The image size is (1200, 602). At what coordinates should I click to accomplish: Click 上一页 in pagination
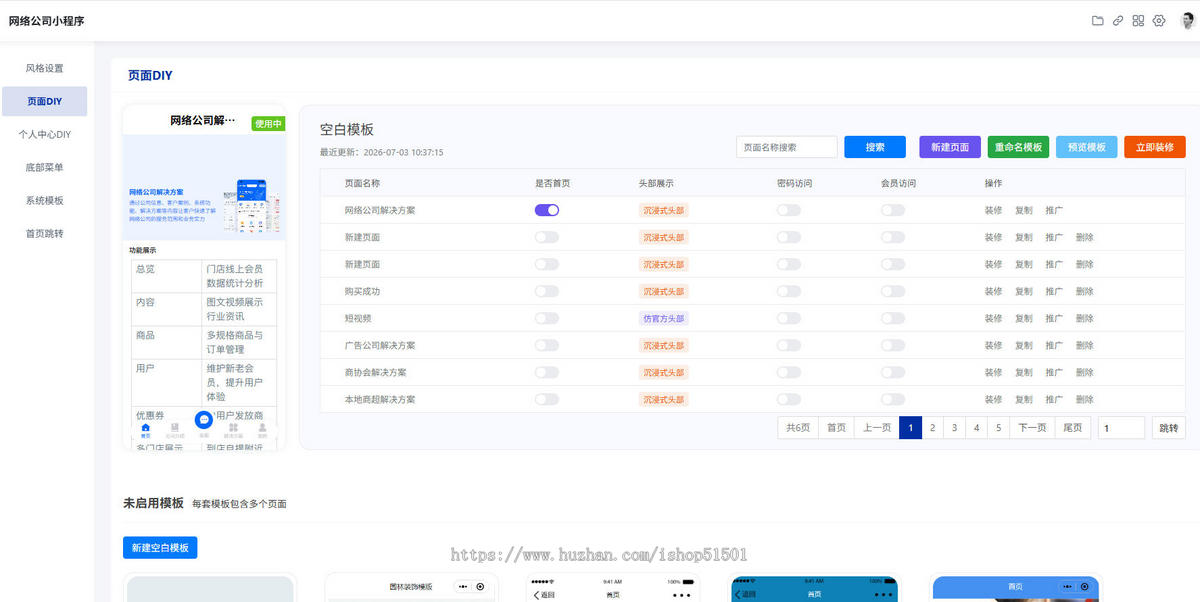pyautogui.click(x=876, y=428)
